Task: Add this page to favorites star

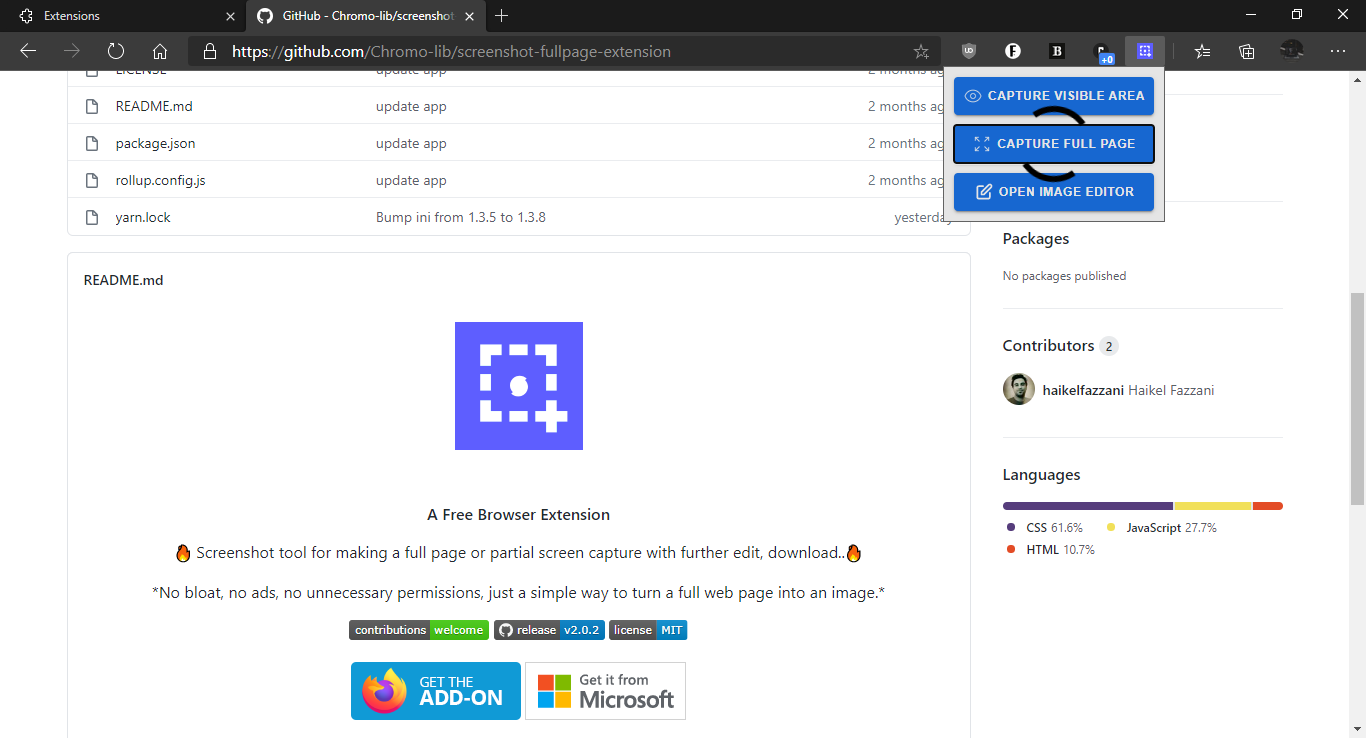Action: click(921, 51)
